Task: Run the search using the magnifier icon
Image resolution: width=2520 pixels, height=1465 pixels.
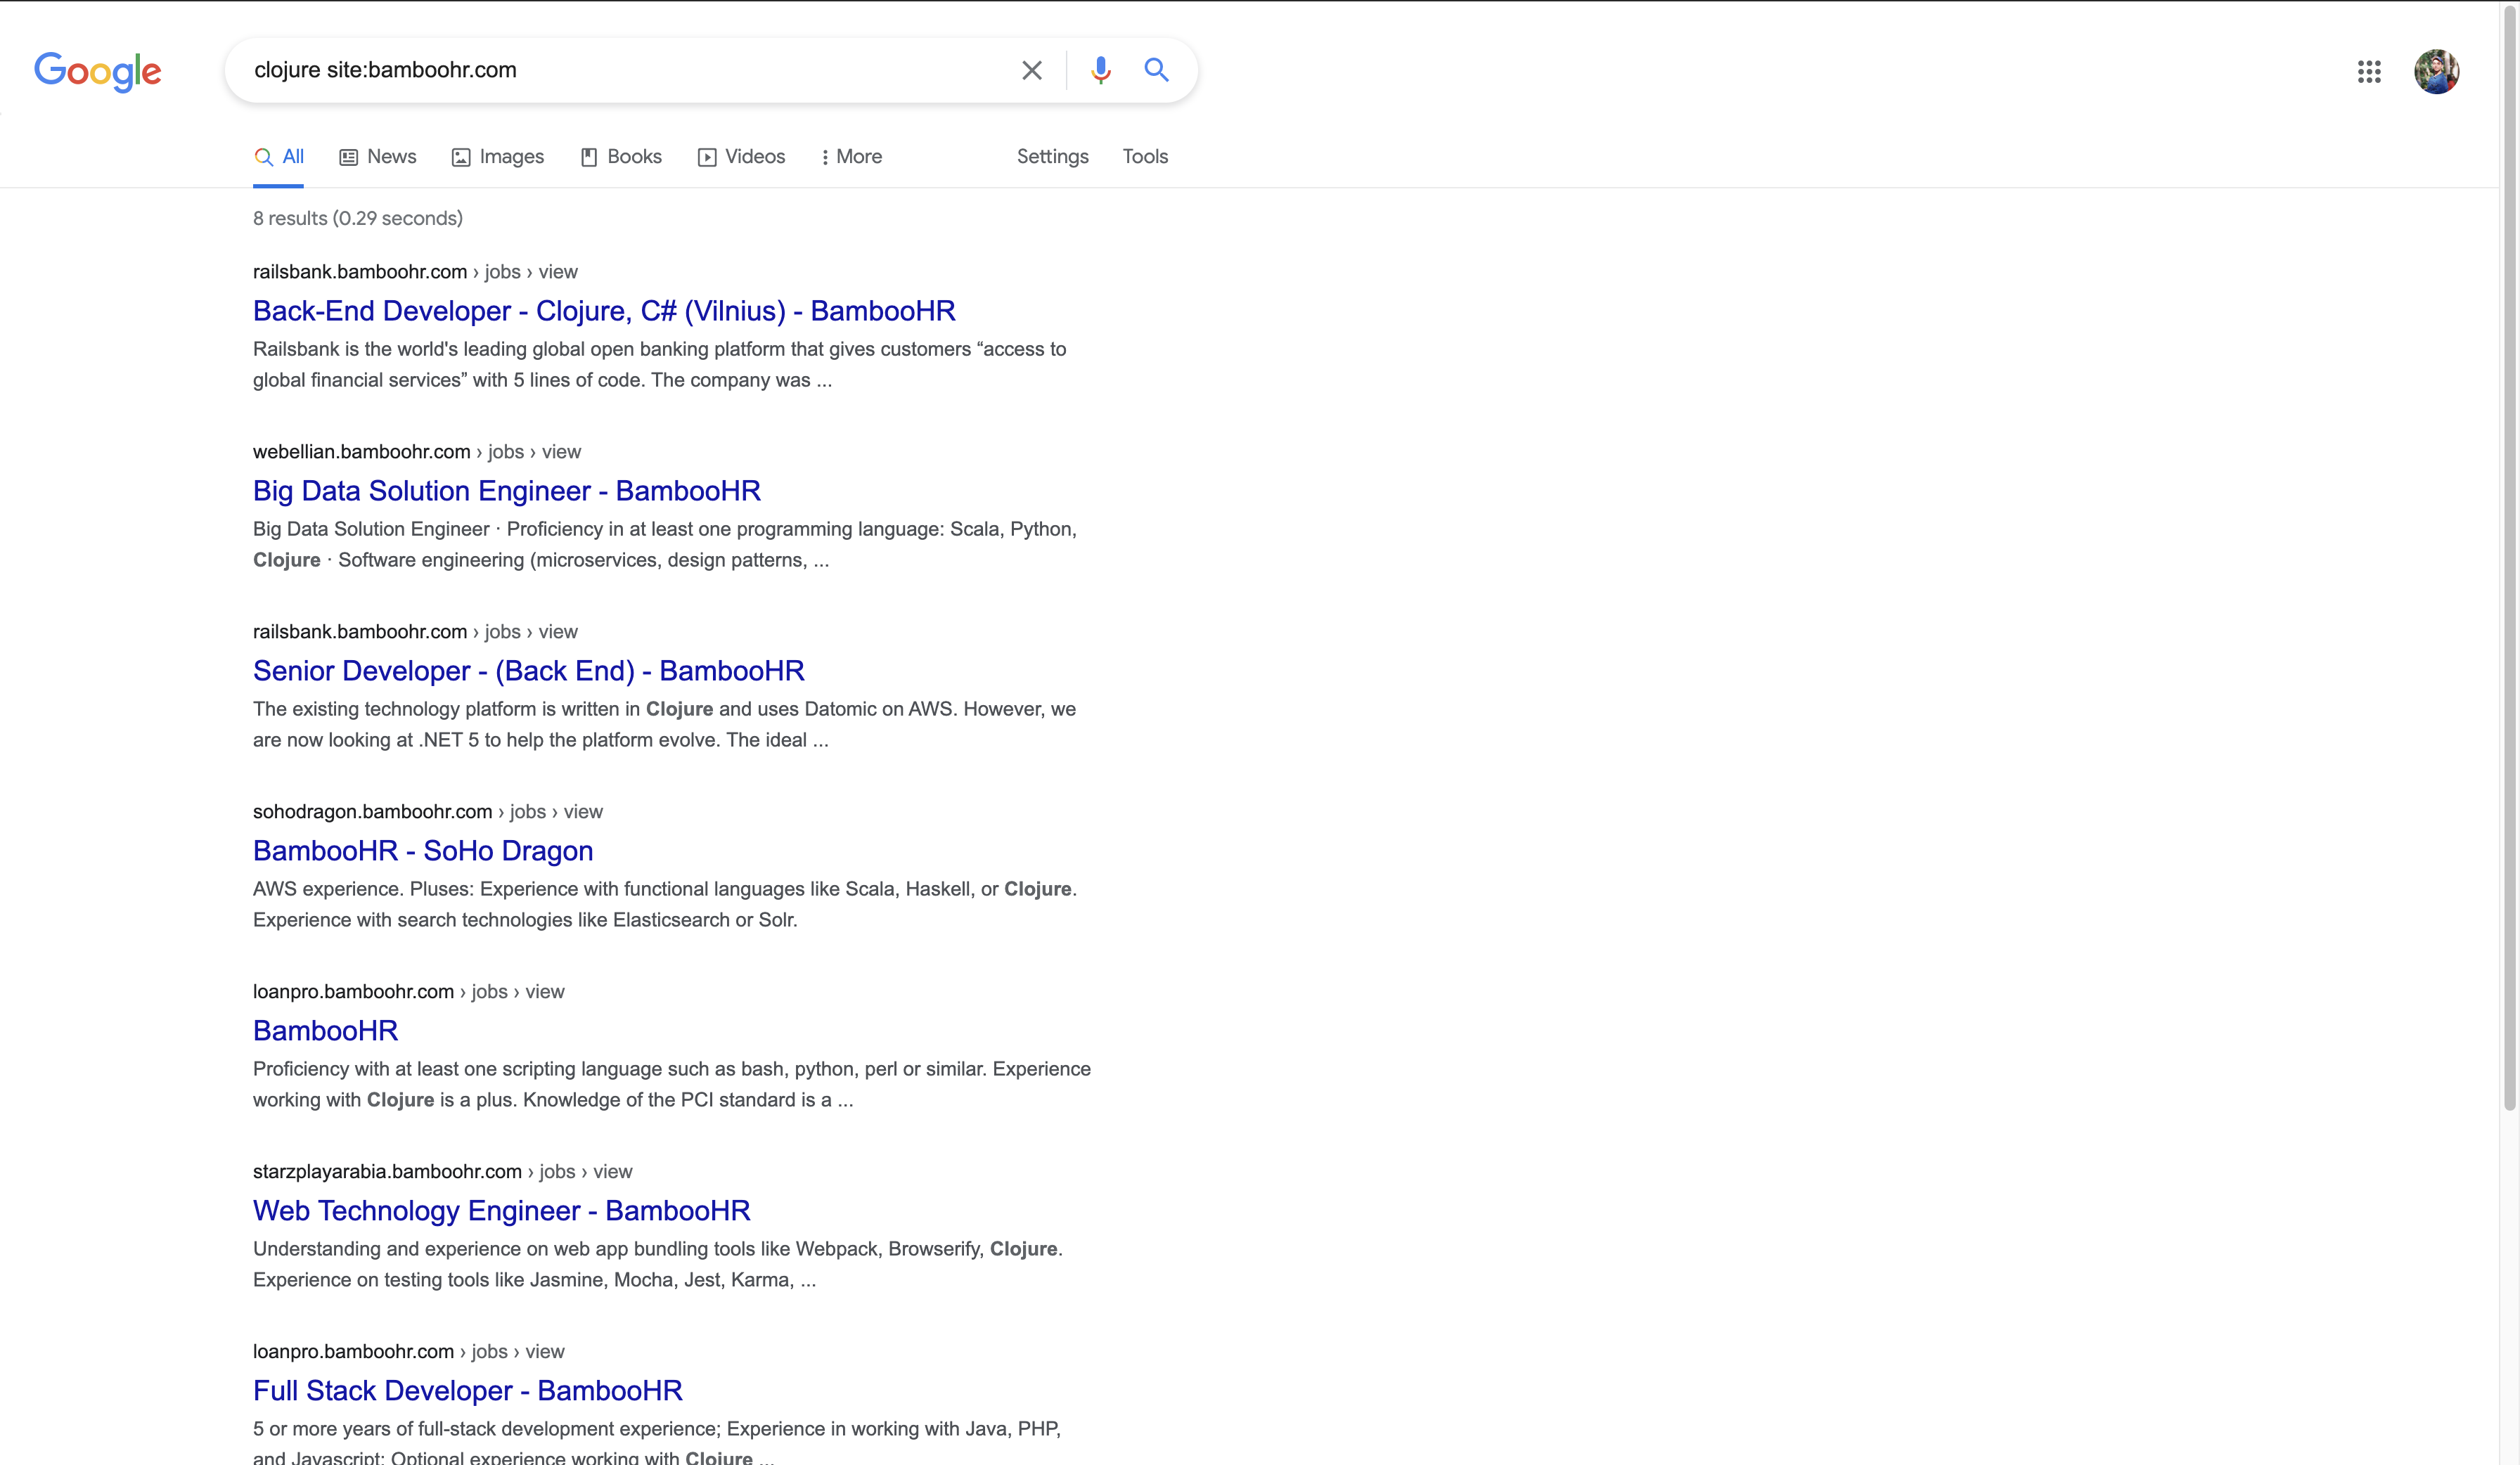Action: click(1157, 70)
